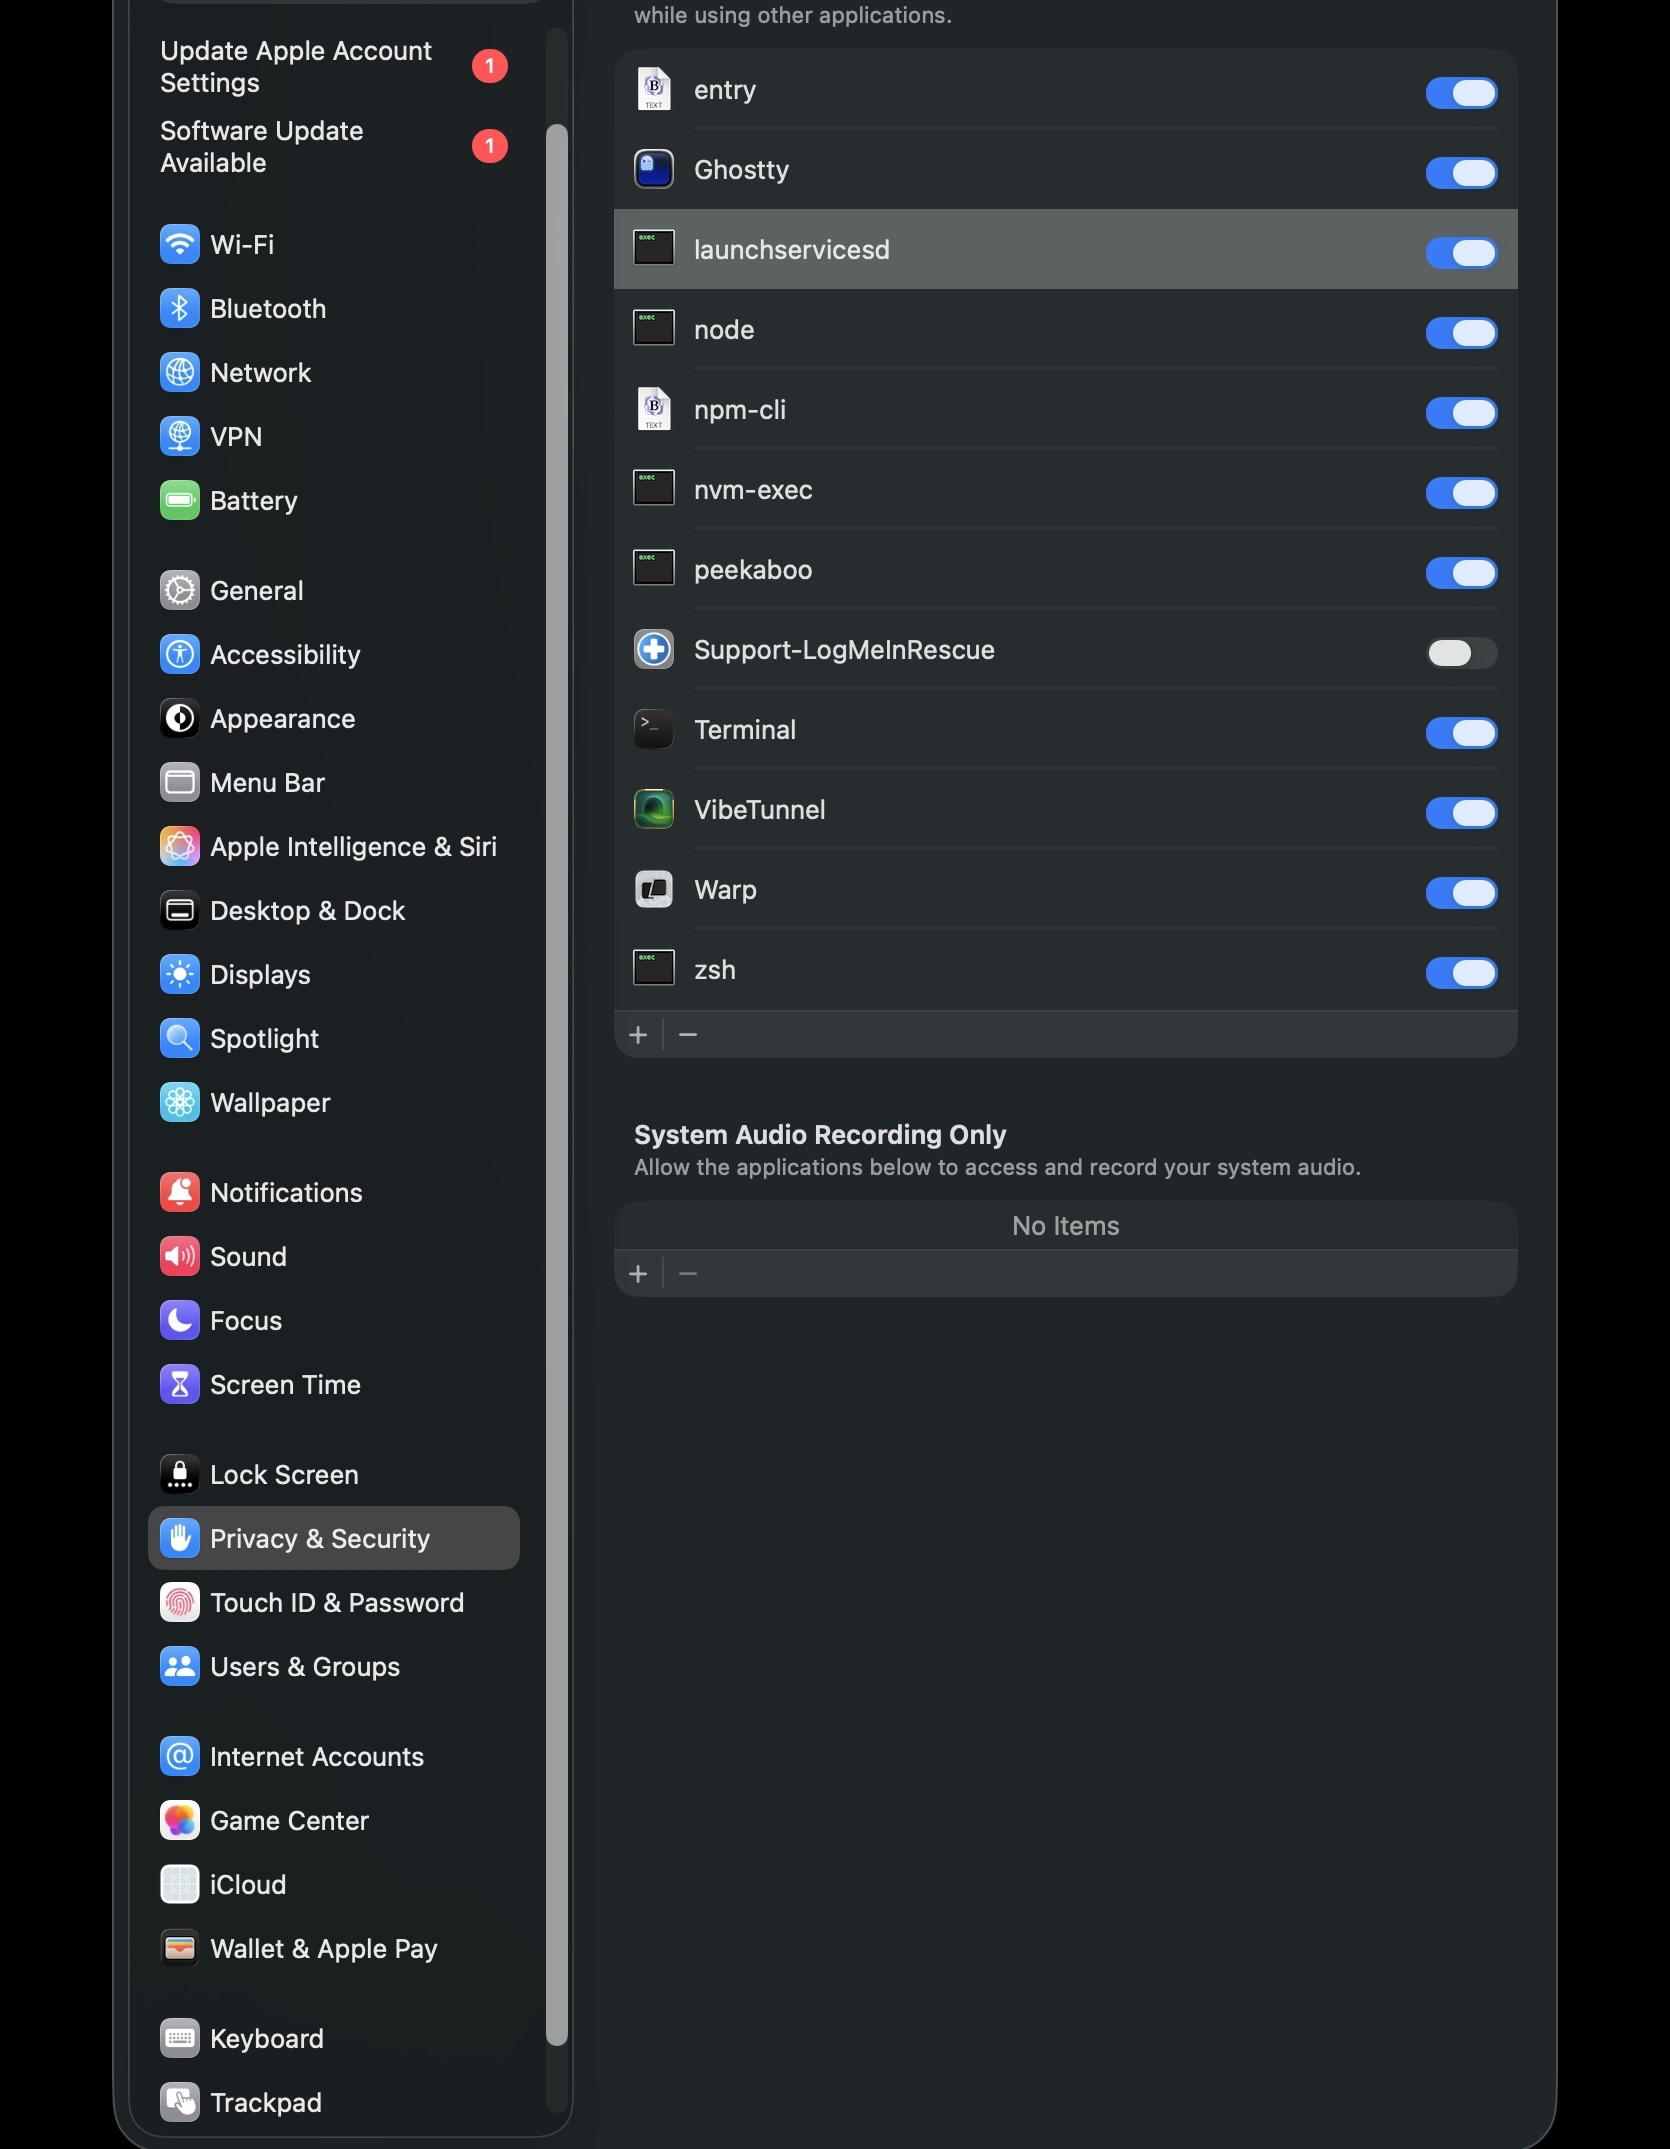Click the Bluetooth sidebar icon
This screenshot has height=2149, width=1670.
[180, 309]
